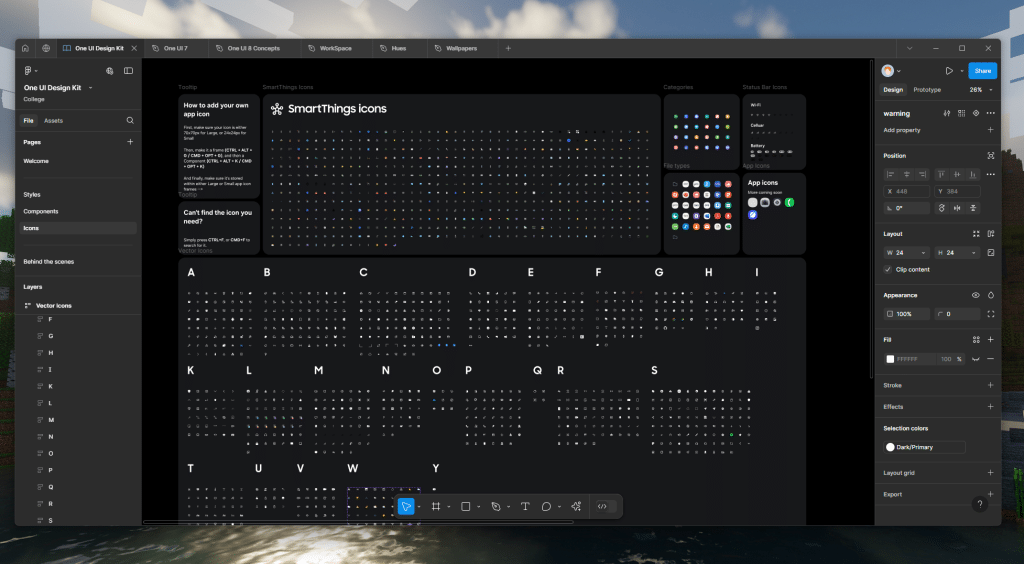The image size is (1024, 564).
Task: Open the Figma main menu logo
Action: [28, 70]
